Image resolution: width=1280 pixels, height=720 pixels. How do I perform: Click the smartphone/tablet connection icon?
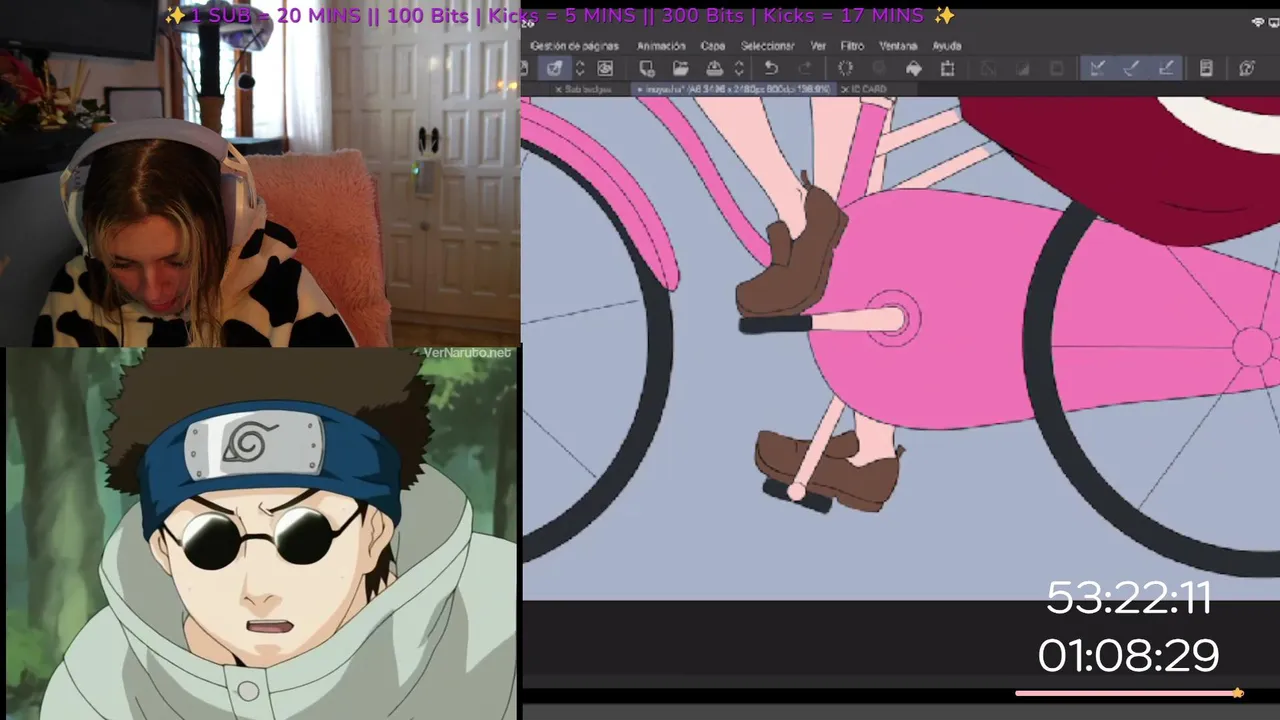click(1206, 68)
